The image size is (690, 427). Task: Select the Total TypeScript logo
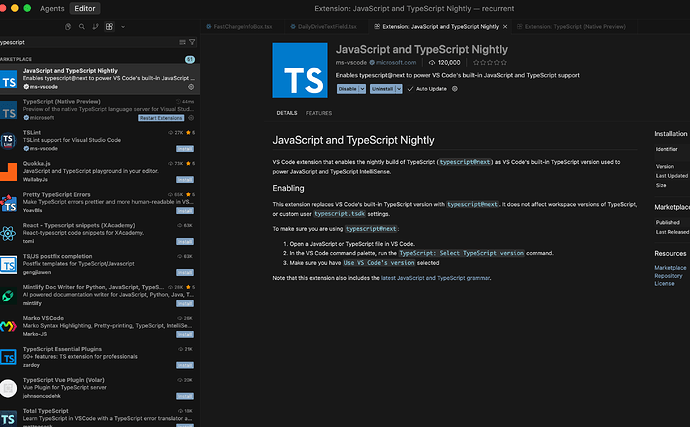click(x=8, y=419)
